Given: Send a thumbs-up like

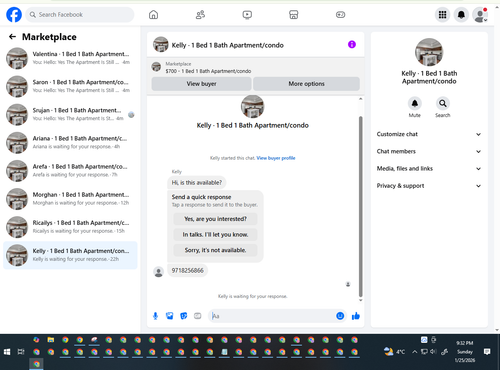Looking at the screenshot, I should [356, 316].
